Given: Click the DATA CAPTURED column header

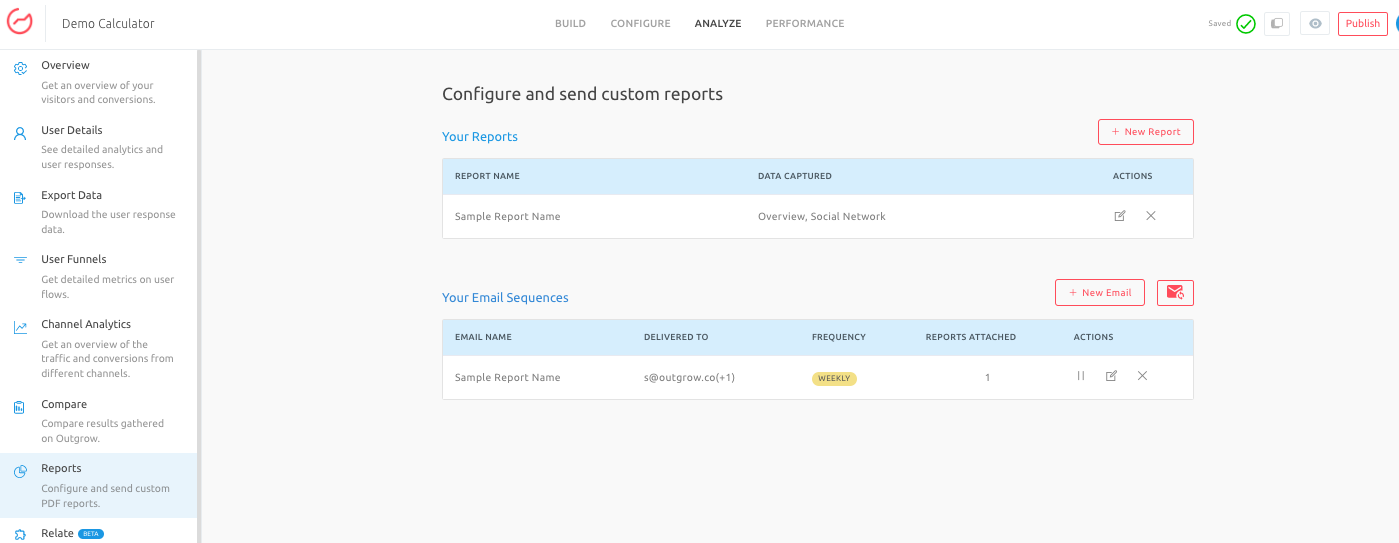Looking at the screenshot, I should click(795, 176).
